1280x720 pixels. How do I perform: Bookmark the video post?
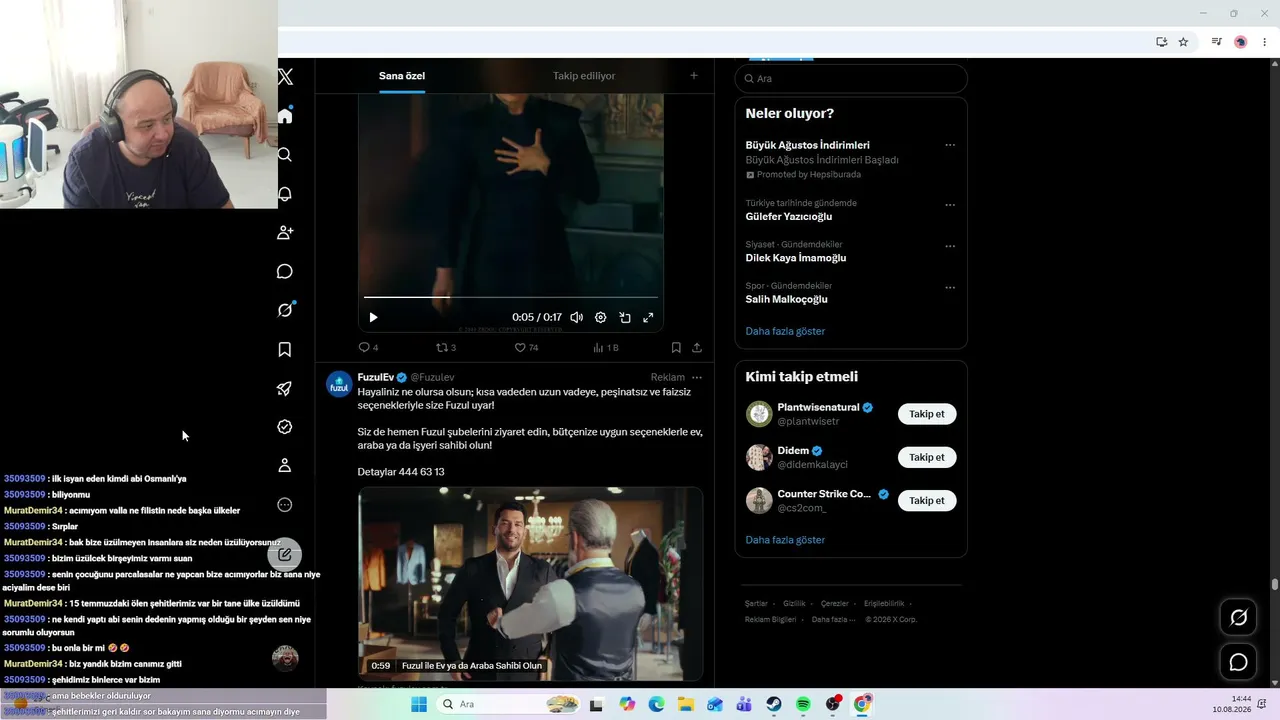pos(676,348)
